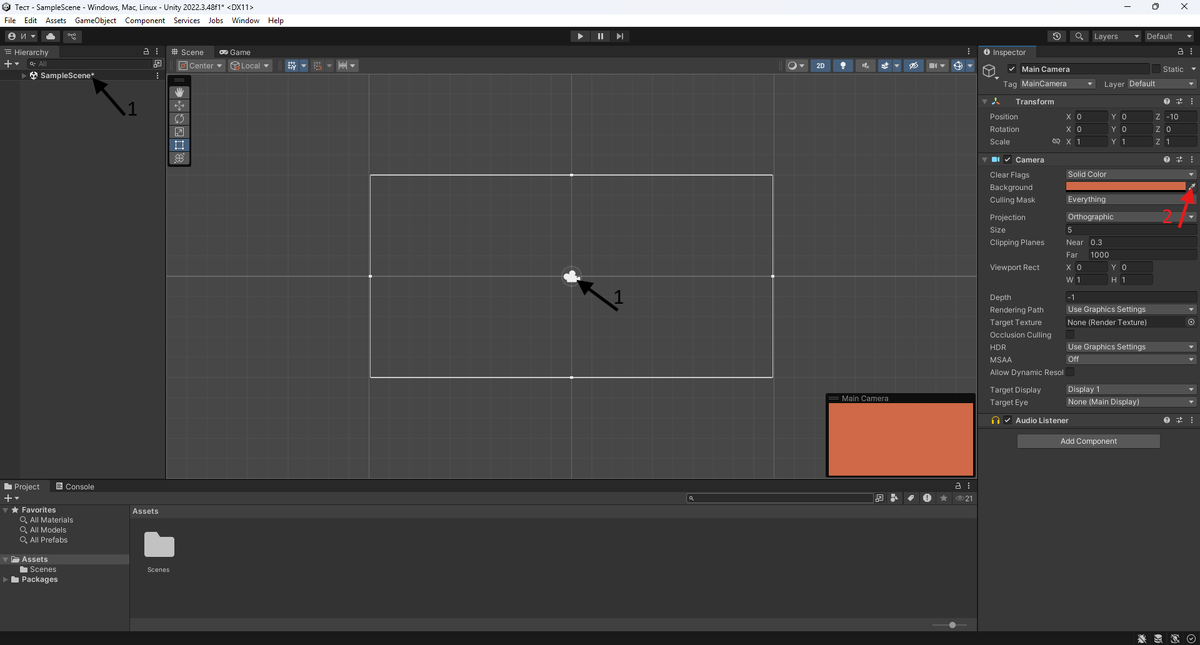Open Layers dropdown in top toolbar

1116,36
